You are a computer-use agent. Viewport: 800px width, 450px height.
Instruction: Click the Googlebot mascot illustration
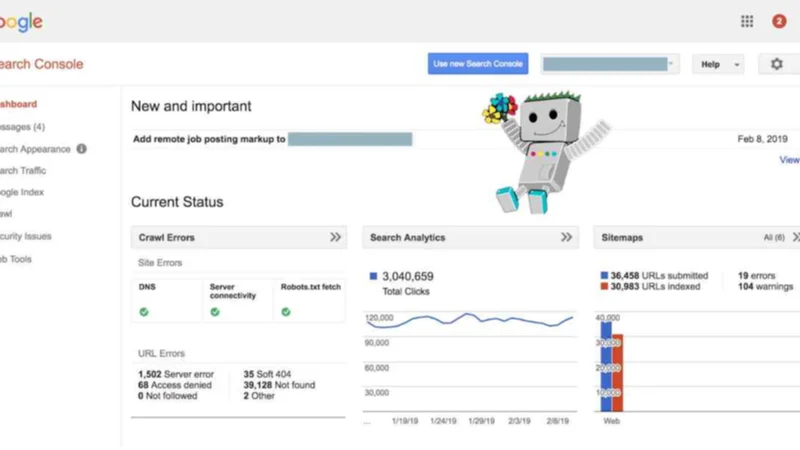(x=545, y=153)
